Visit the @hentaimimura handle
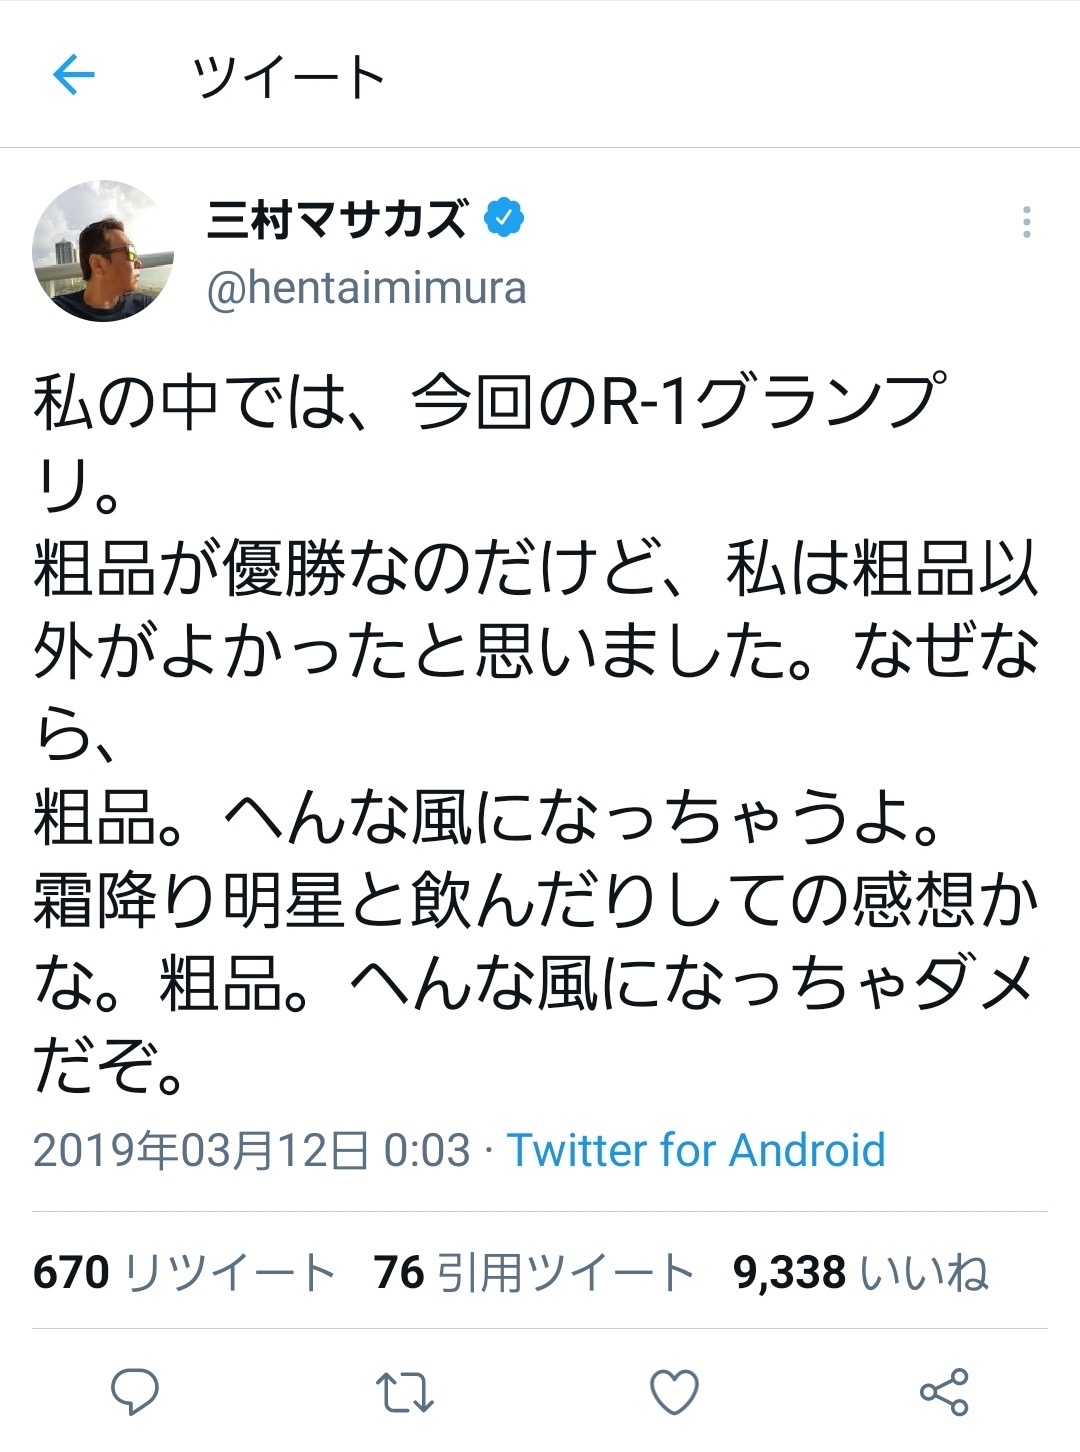Image resolution: width=1080 pixels, height=1452 pixels. click(366, 288)
